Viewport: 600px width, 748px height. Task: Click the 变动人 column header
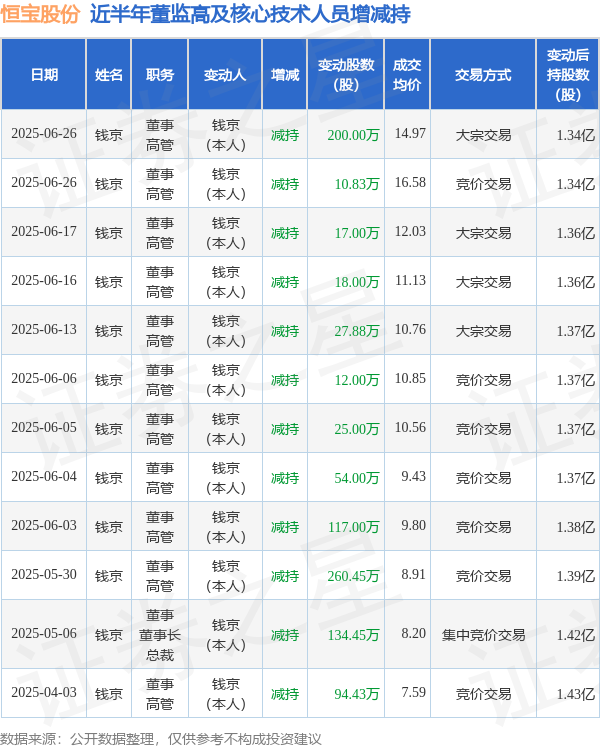pyautogui.click(x=225, y=75)
